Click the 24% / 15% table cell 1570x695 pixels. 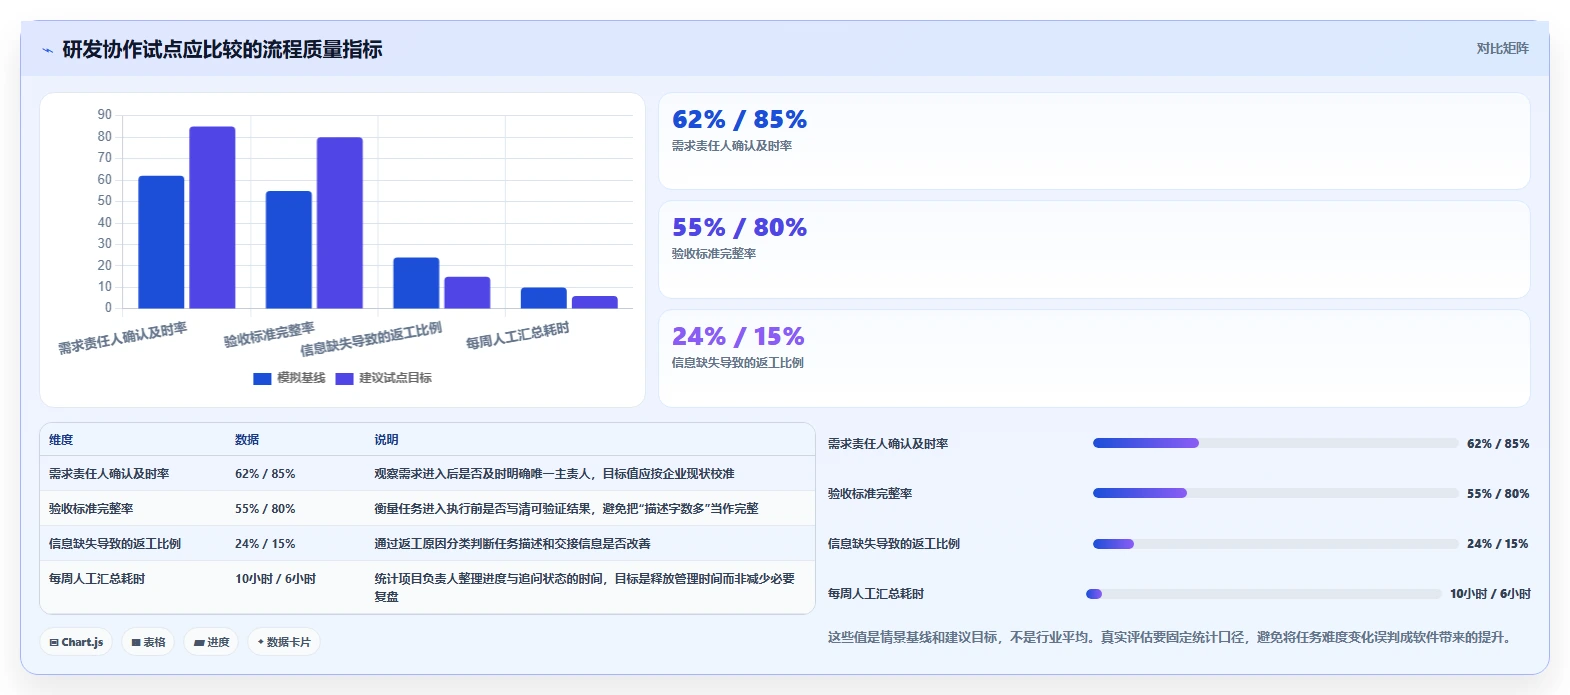(x=265, y=544)
